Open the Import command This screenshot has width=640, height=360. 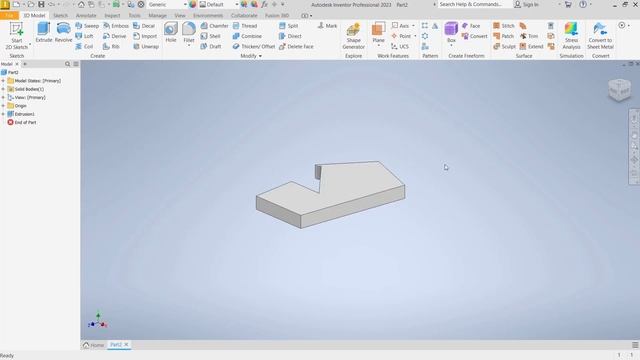145,36
